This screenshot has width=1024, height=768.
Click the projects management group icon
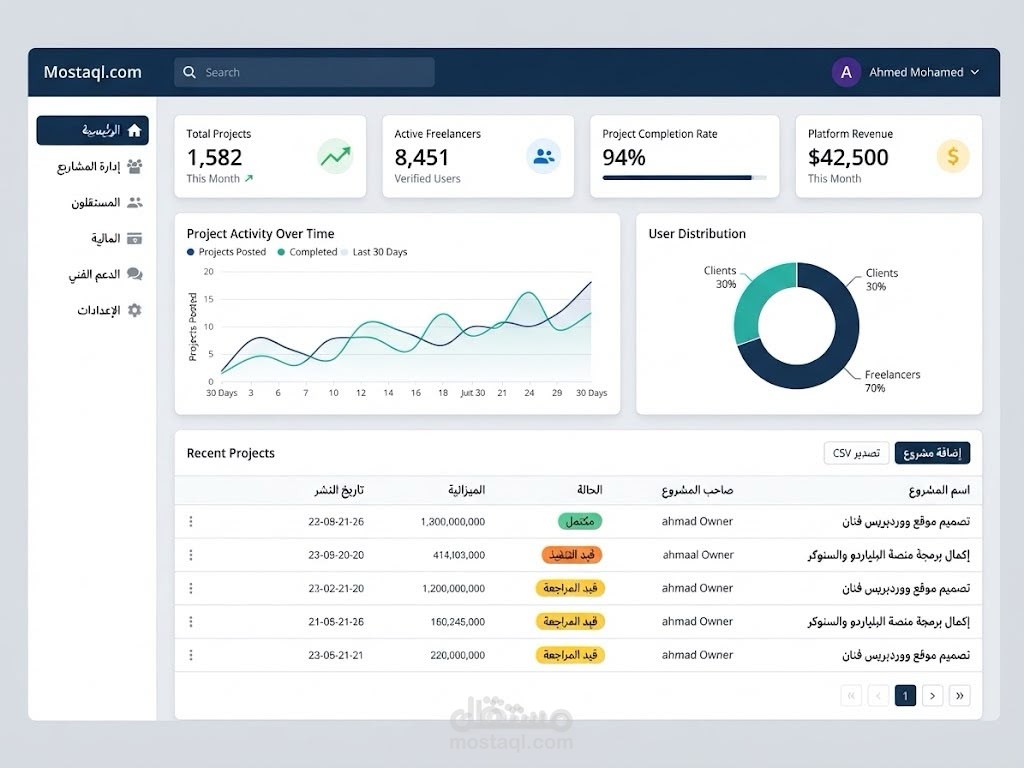pyautogui.click(x=135, y=167)
